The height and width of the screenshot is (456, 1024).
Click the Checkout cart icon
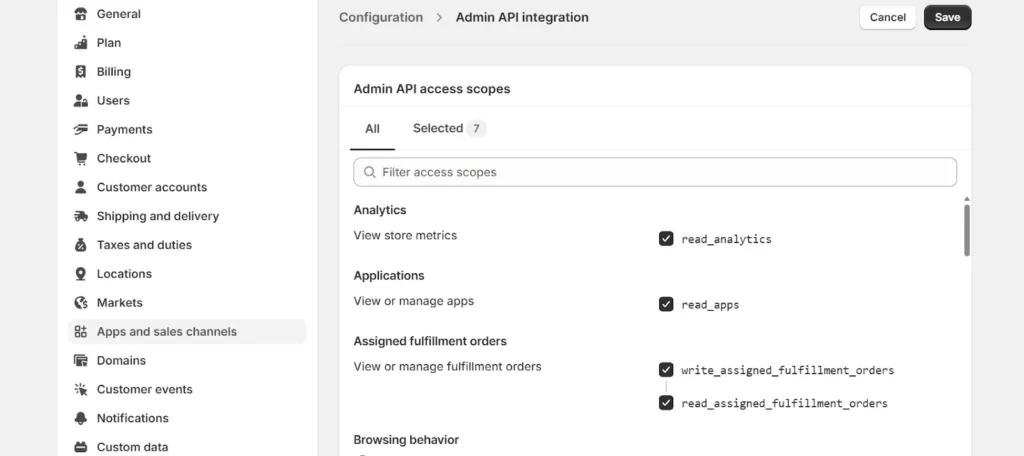(81, 158)
